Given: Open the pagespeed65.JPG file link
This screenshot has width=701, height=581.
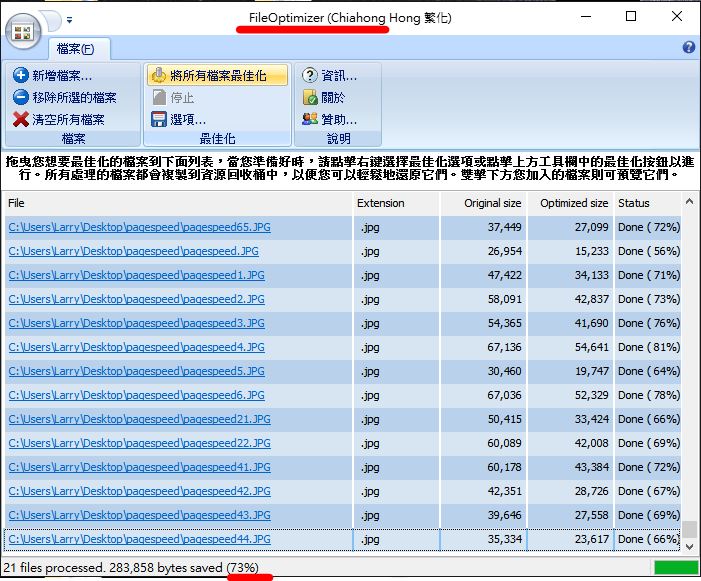Looking at the screenshot, I should (x=139, y=228).
